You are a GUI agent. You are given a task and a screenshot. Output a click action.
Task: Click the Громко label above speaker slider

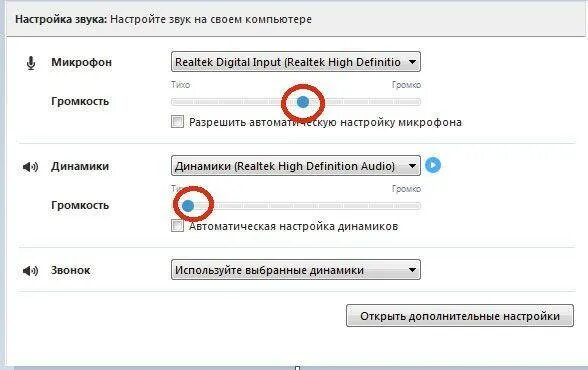pos(406,189)
